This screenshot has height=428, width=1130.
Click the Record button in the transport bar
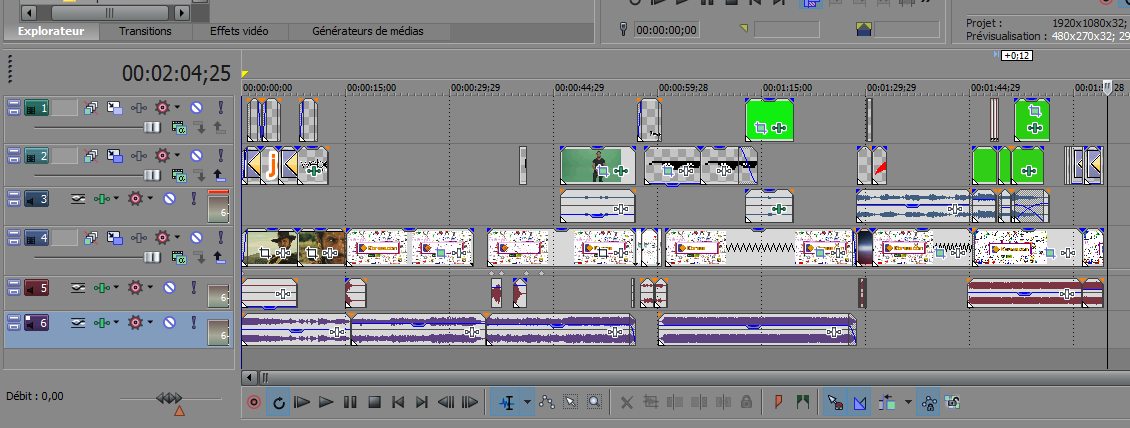click(254, 402)
